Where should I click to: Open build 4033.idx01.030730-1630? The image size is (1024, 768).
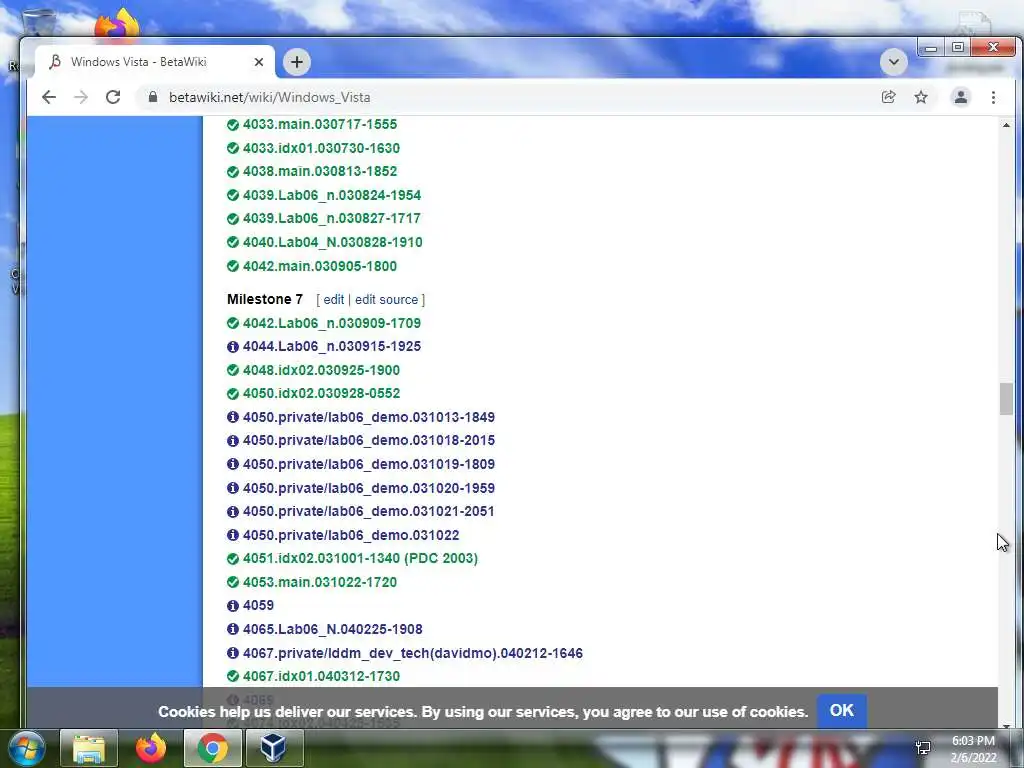tap(321, 148)
